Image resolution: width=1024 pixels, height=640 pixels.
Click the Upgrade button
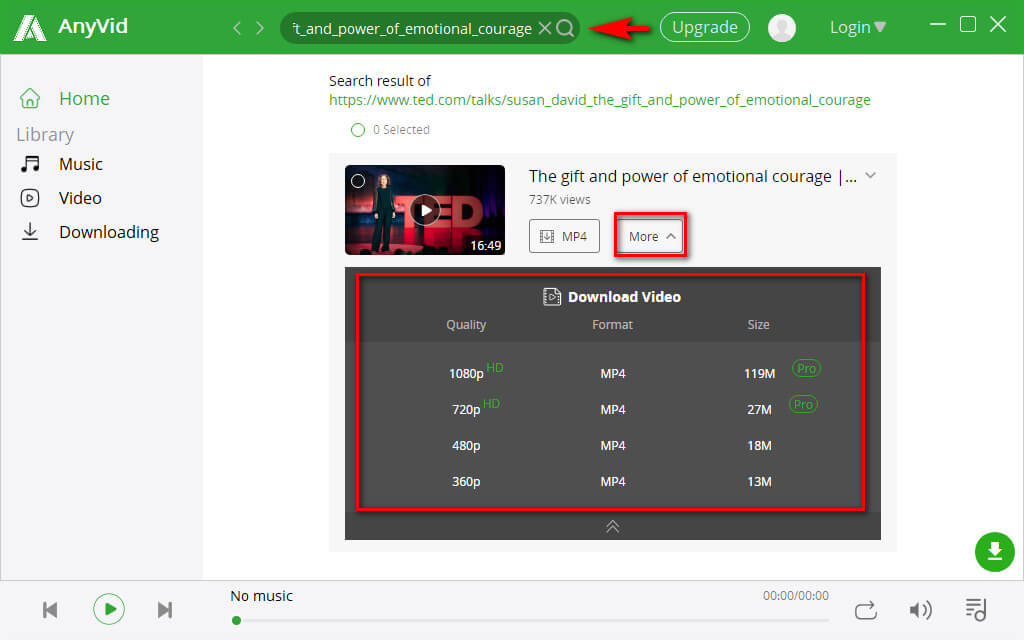point(705,27)
